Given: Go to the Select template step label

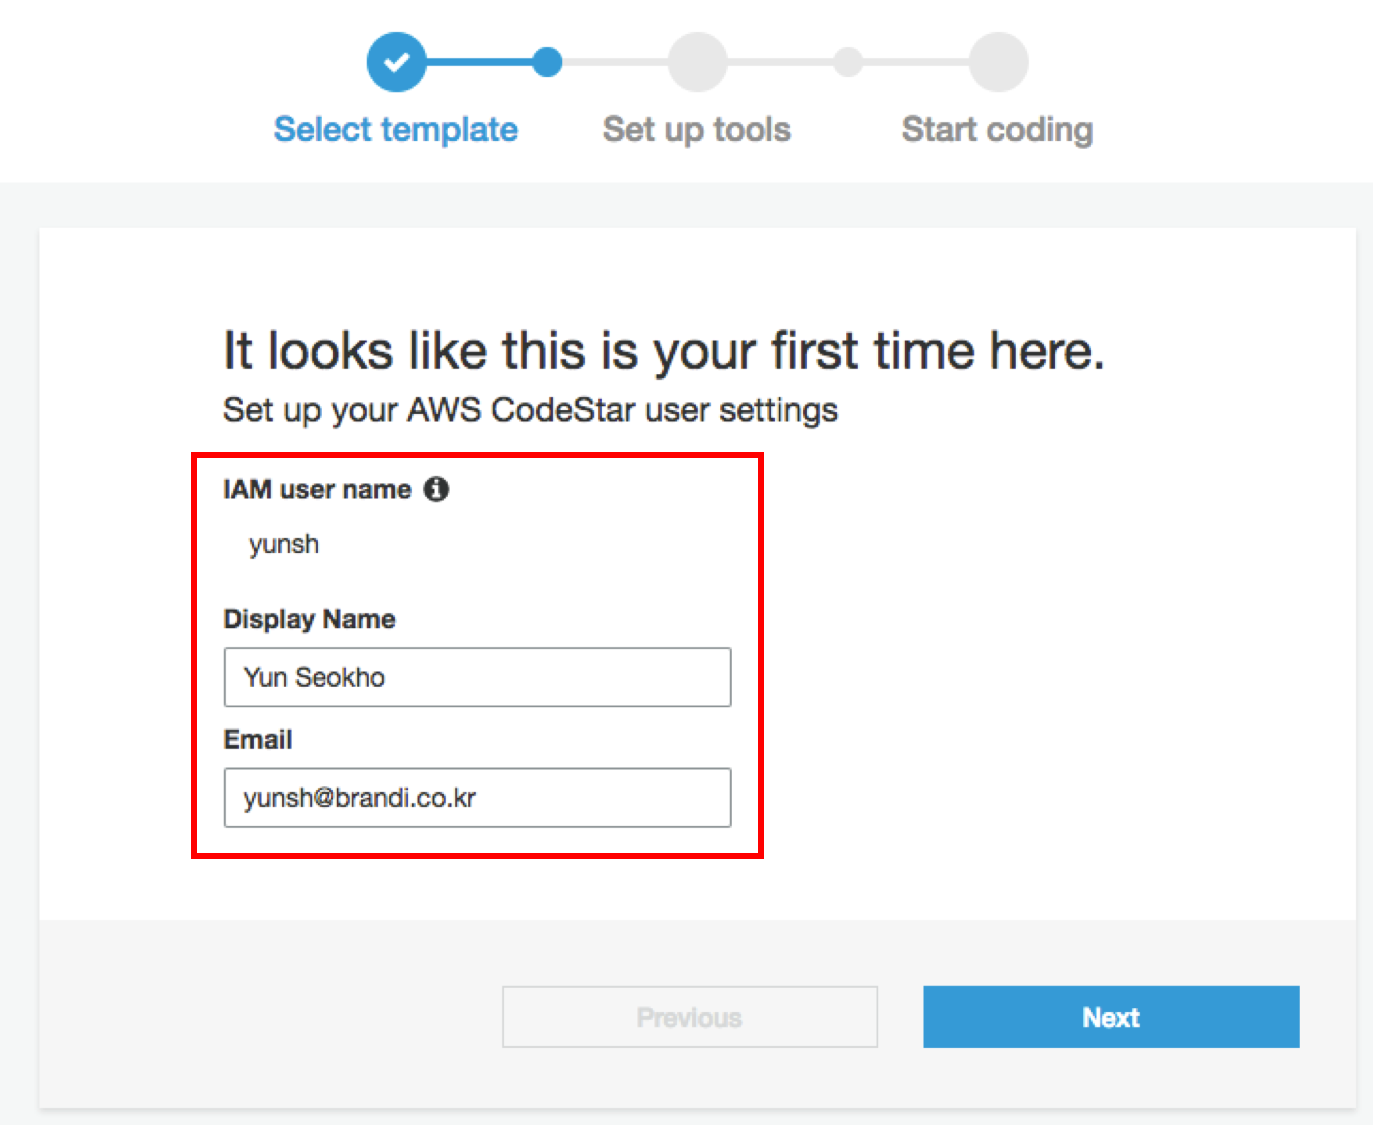Looking at the screenshot, I should coord(396,129).
